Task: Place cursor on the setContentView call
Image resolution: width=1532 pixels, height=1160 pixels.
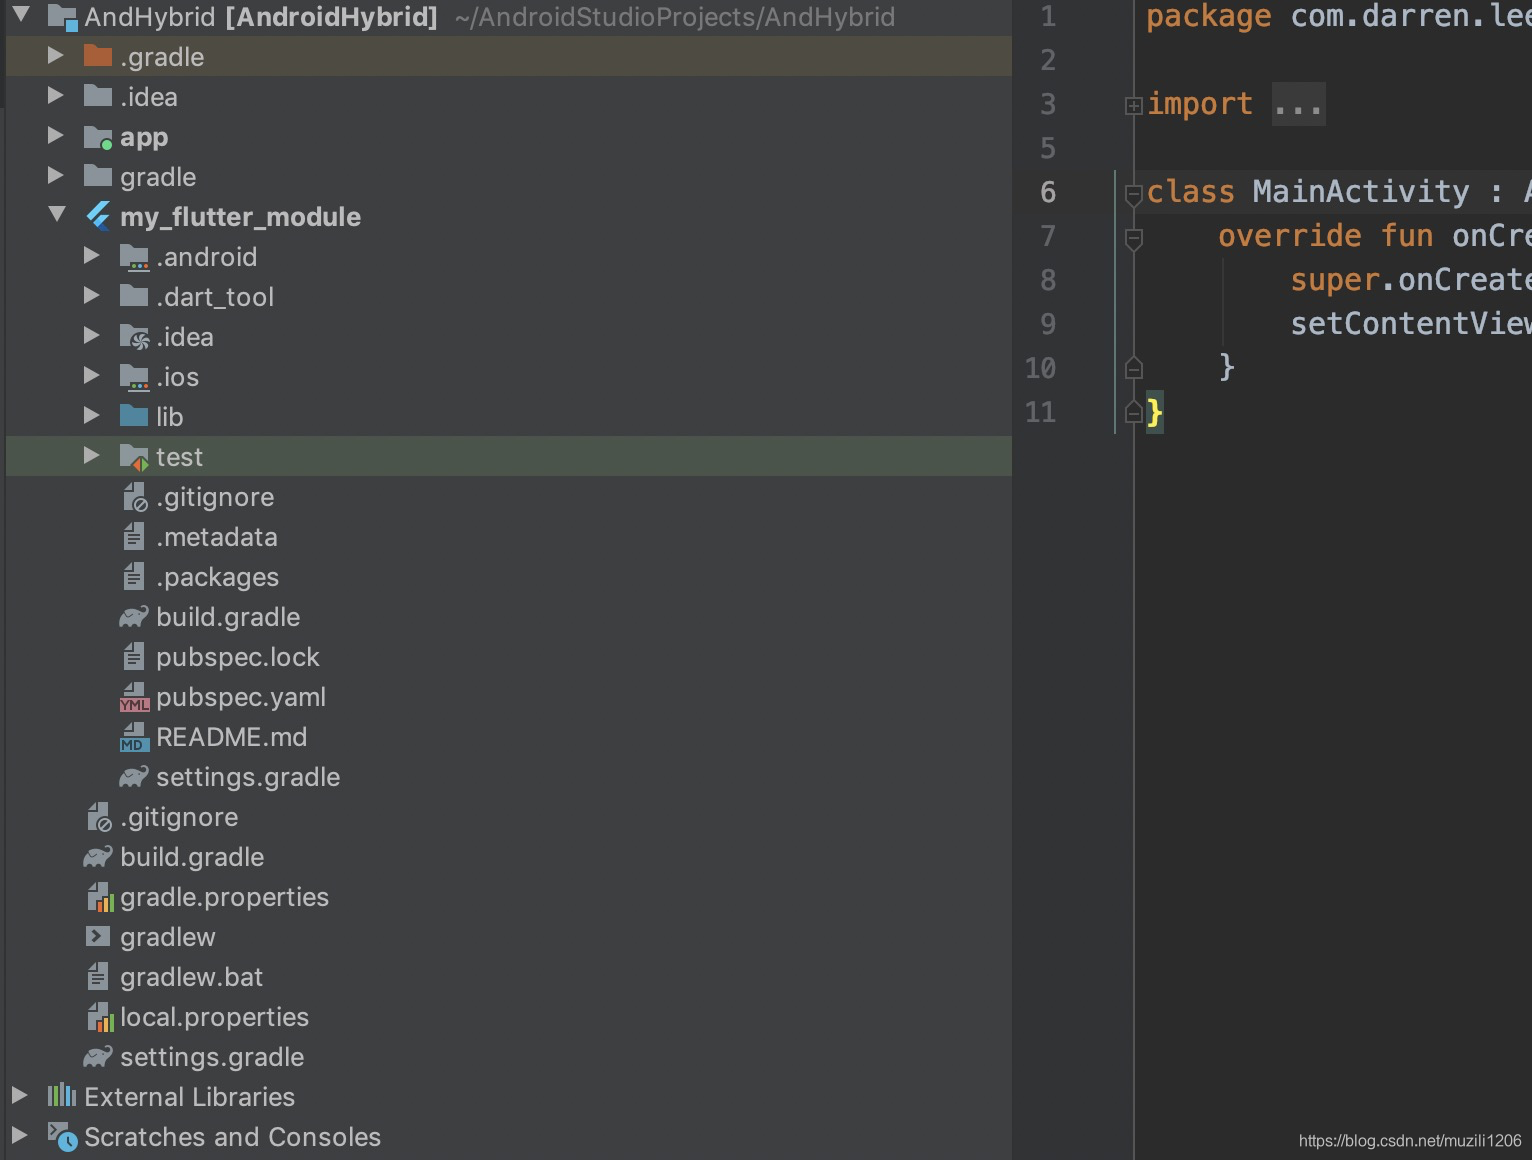Action: pyautogui.click(x=1410, y=323)
